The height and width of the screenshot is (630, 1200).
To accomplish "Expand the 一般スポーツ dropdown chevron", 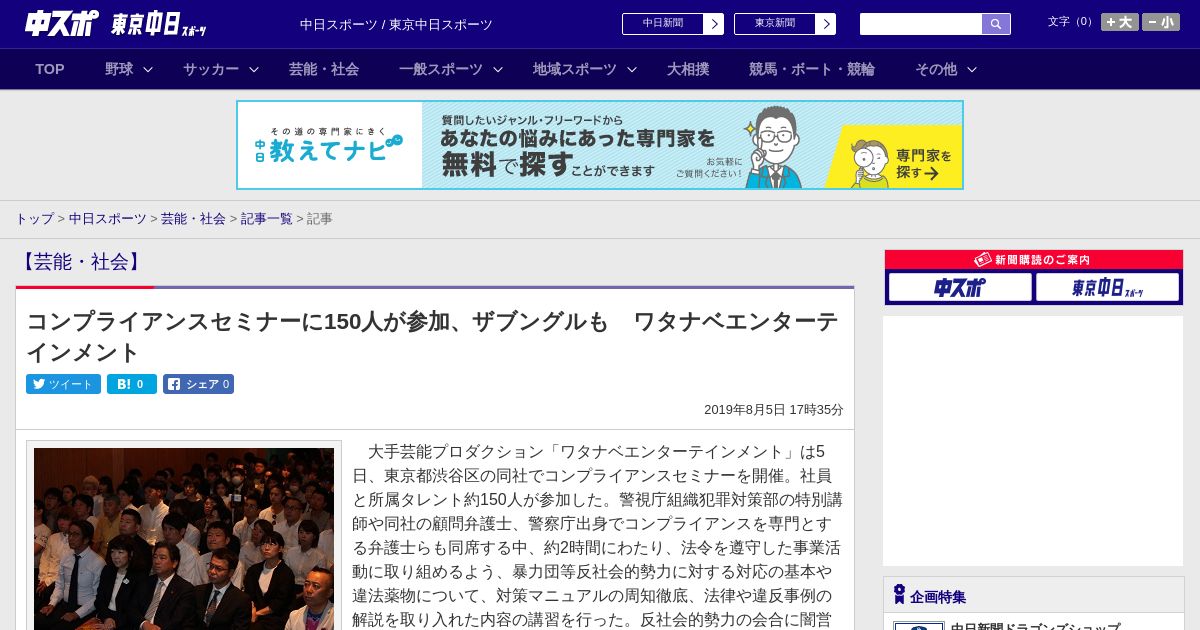I will click(498, 70).
